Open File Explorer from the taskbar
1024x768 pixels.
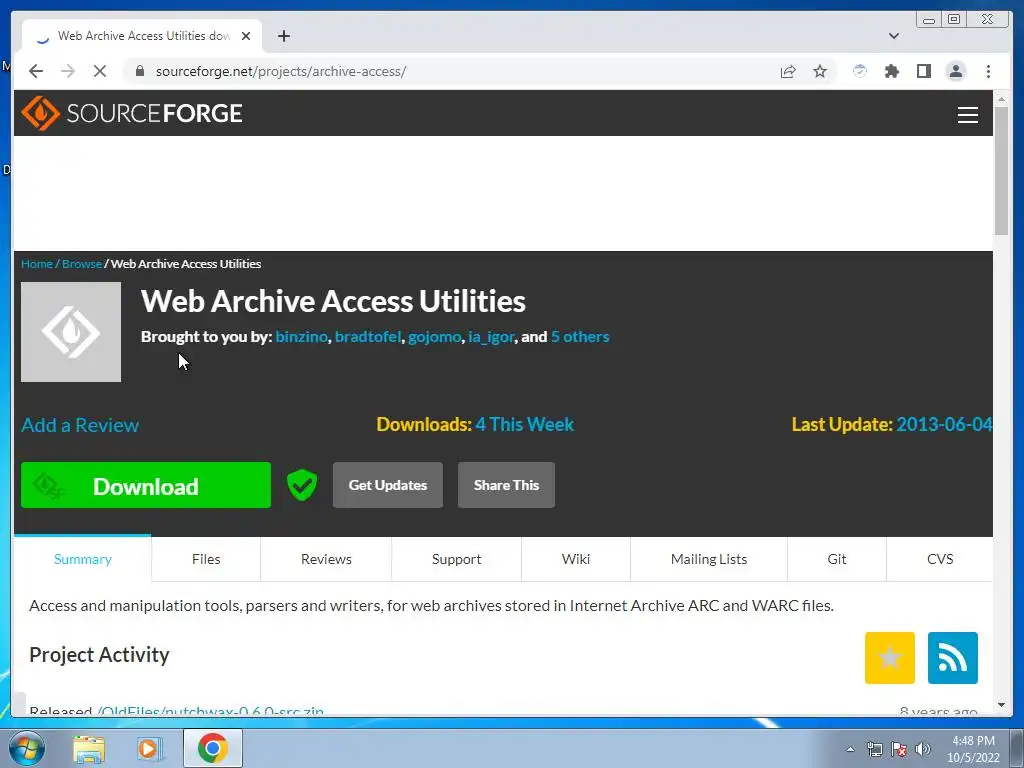[x=89, y=748]
